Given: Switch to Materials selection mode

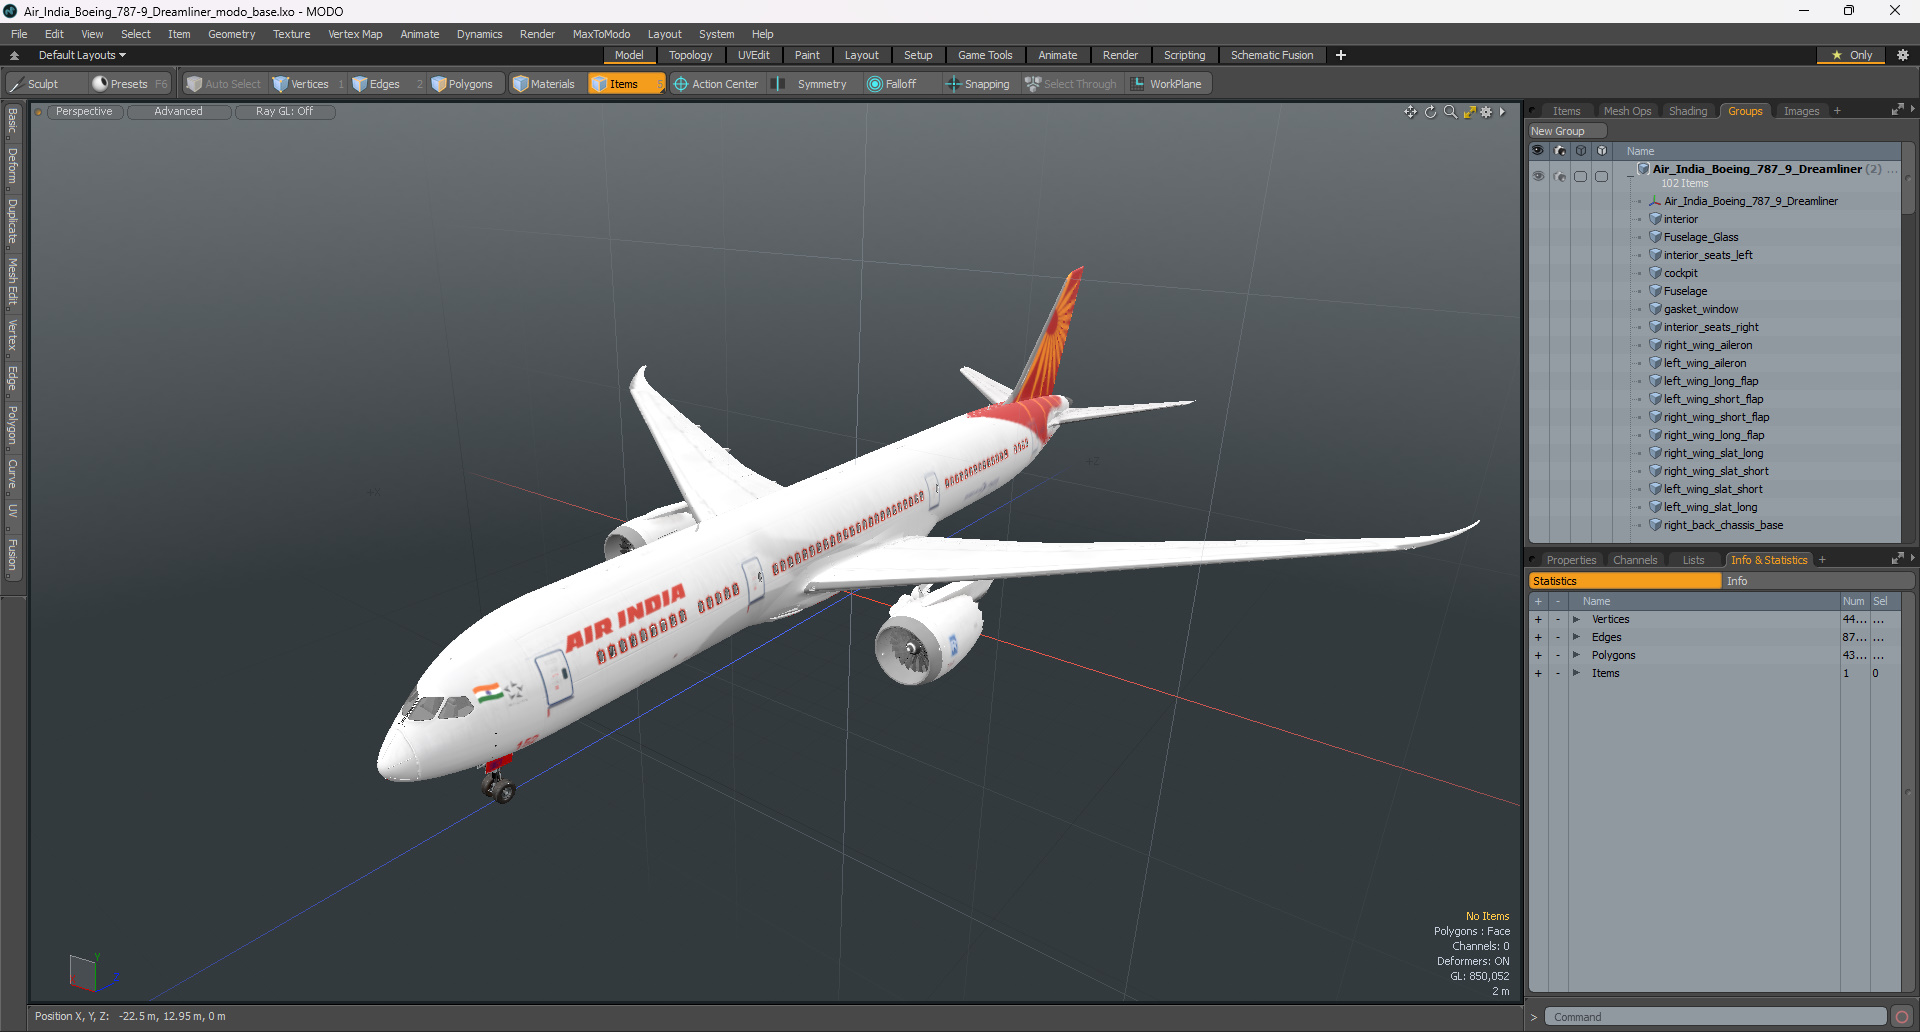Looking at the screenshot, I should (x=545, y=84).
